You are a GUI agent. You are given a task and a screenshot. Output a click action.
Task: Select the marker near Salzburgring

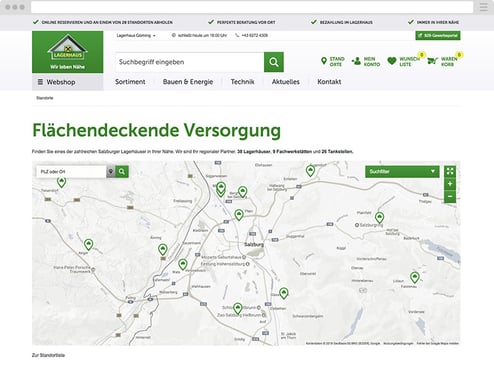pyautogui.click(x=379, y=218)
